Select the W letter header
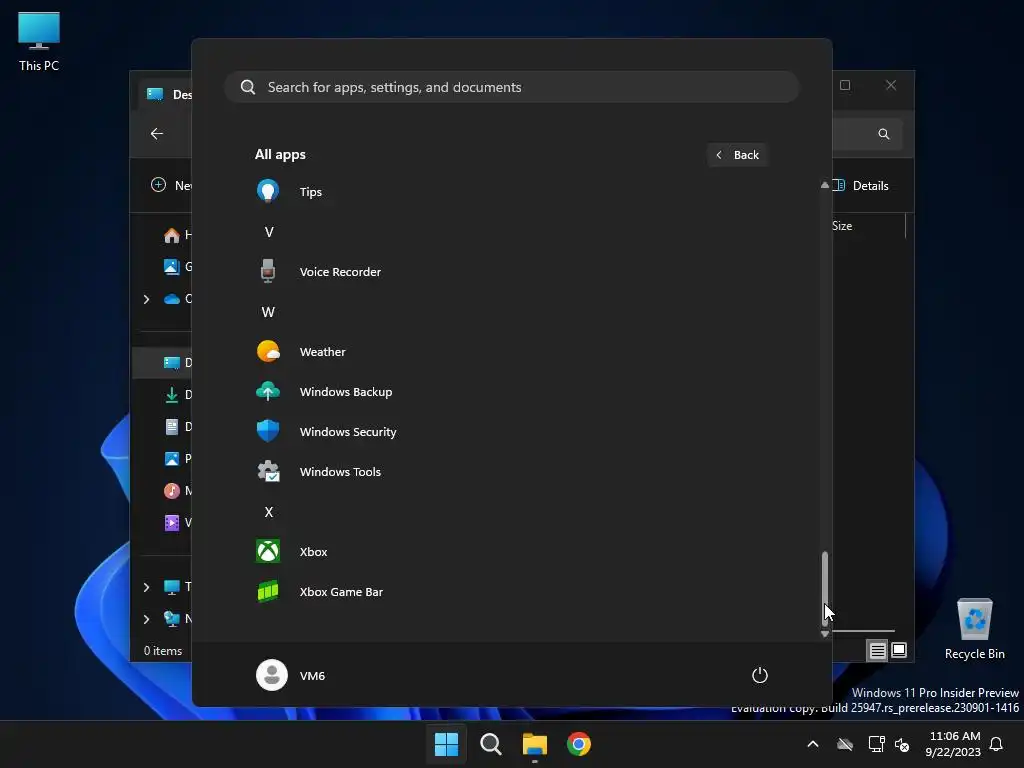1024x768 pixels. click(268, 312)
